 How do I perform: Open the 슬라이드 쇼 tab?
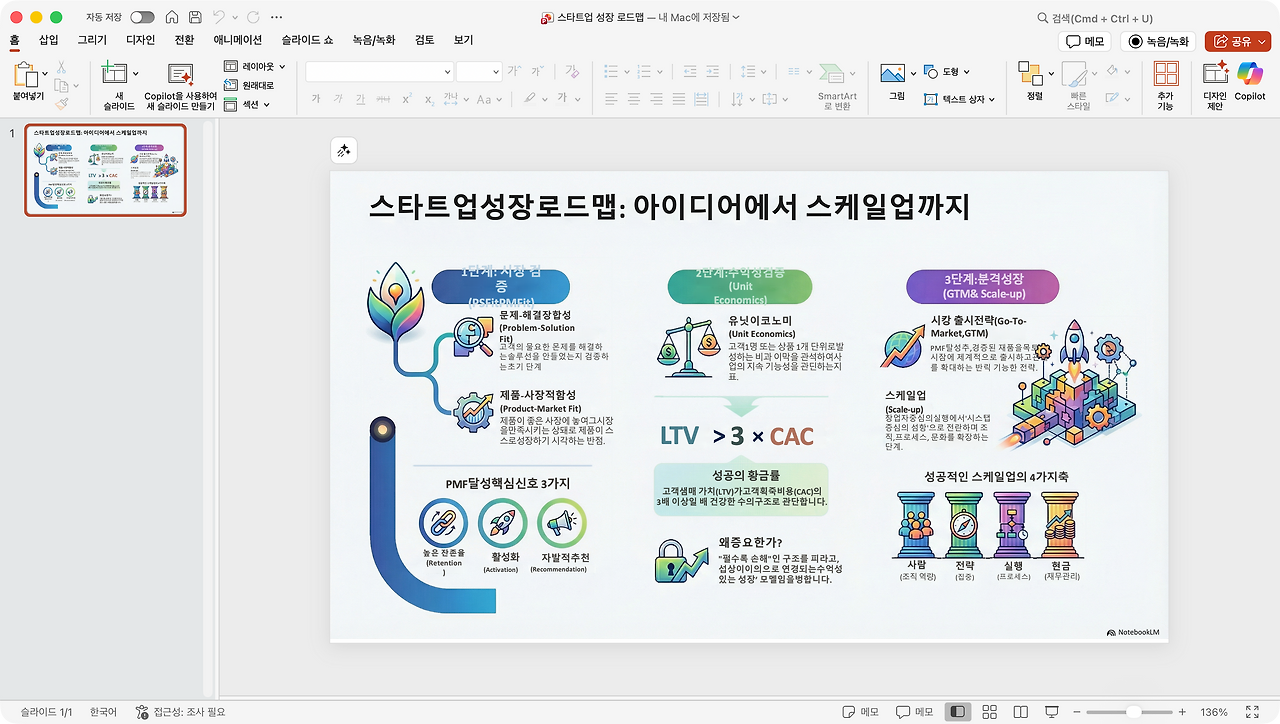[307, 40]
